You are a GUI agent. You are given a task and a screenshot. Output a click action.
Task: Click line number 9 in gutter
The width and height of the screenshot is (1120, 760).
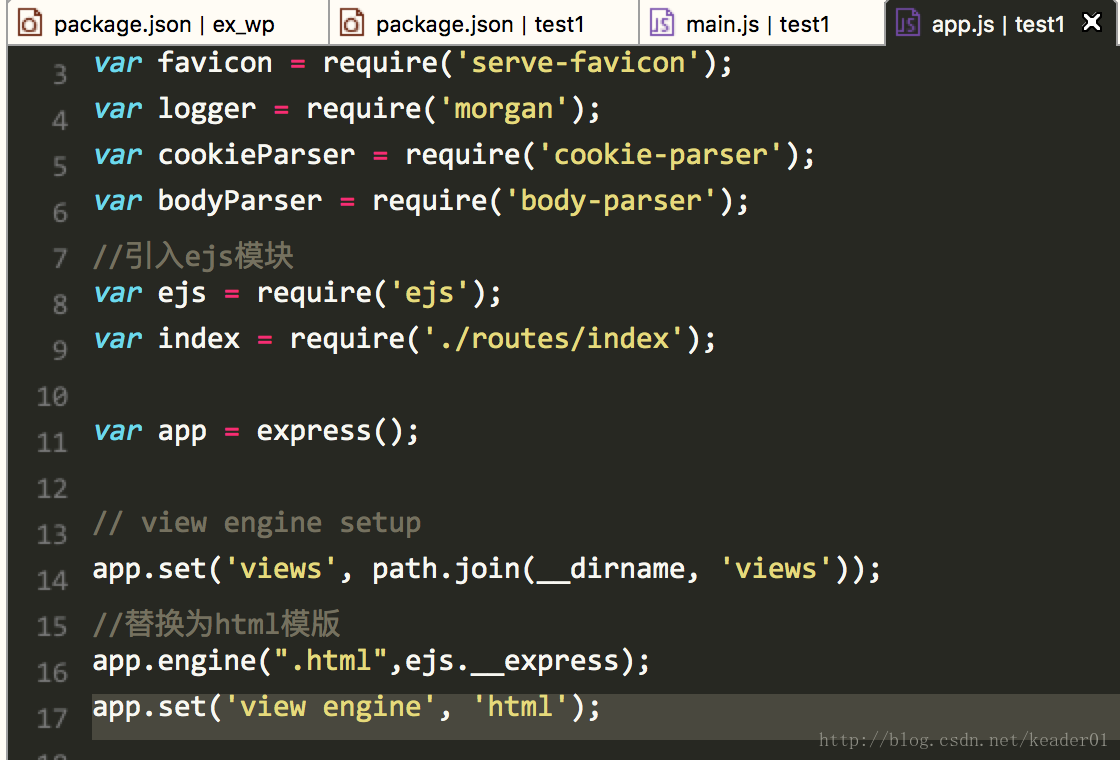pyautogui.click(x=60, y=350)
